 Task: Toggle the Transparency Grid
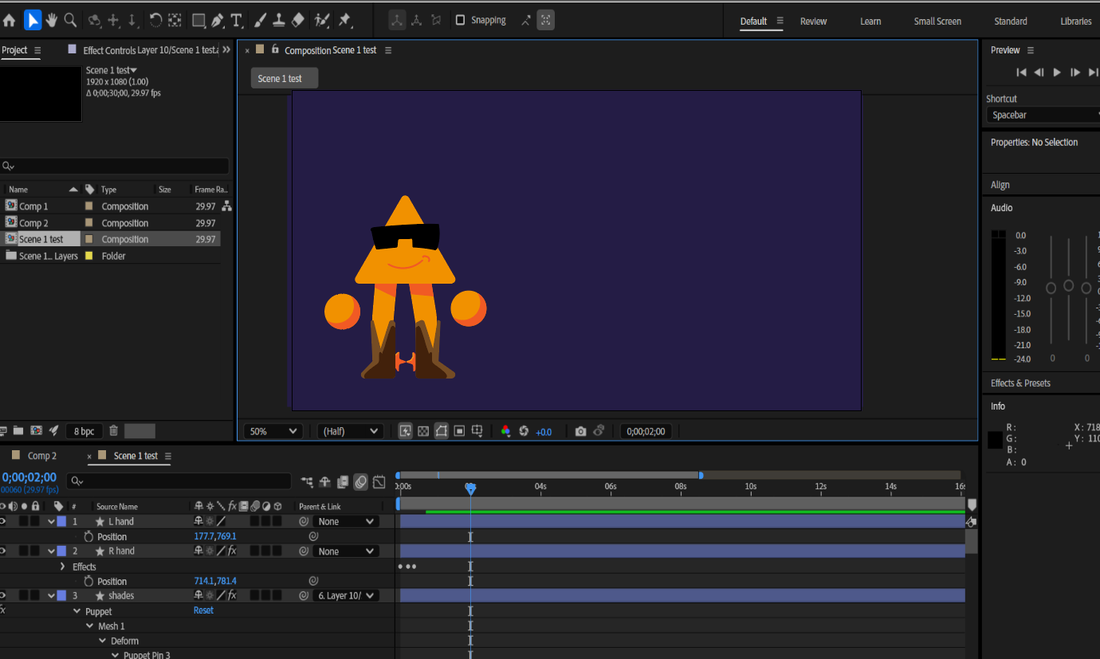pyautogui.click(x=423, y=431)
